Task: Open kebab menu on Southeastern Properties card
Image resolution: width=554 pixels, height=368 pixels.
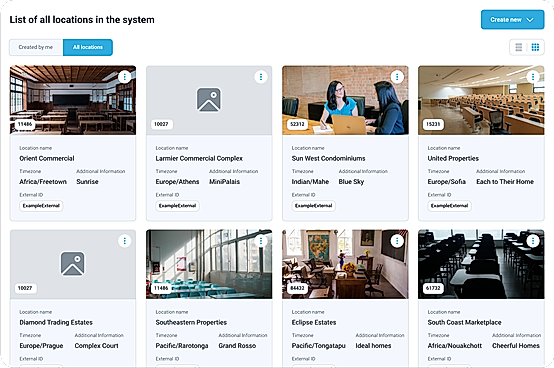Action: click(261, 241)
